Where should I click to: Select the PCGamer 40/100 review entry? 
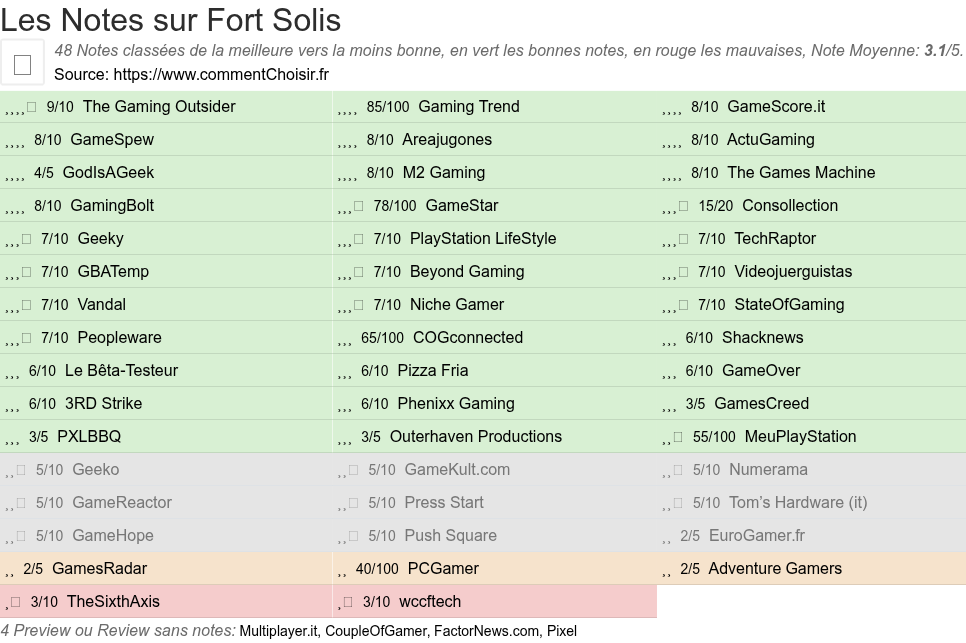pos(443,569)
